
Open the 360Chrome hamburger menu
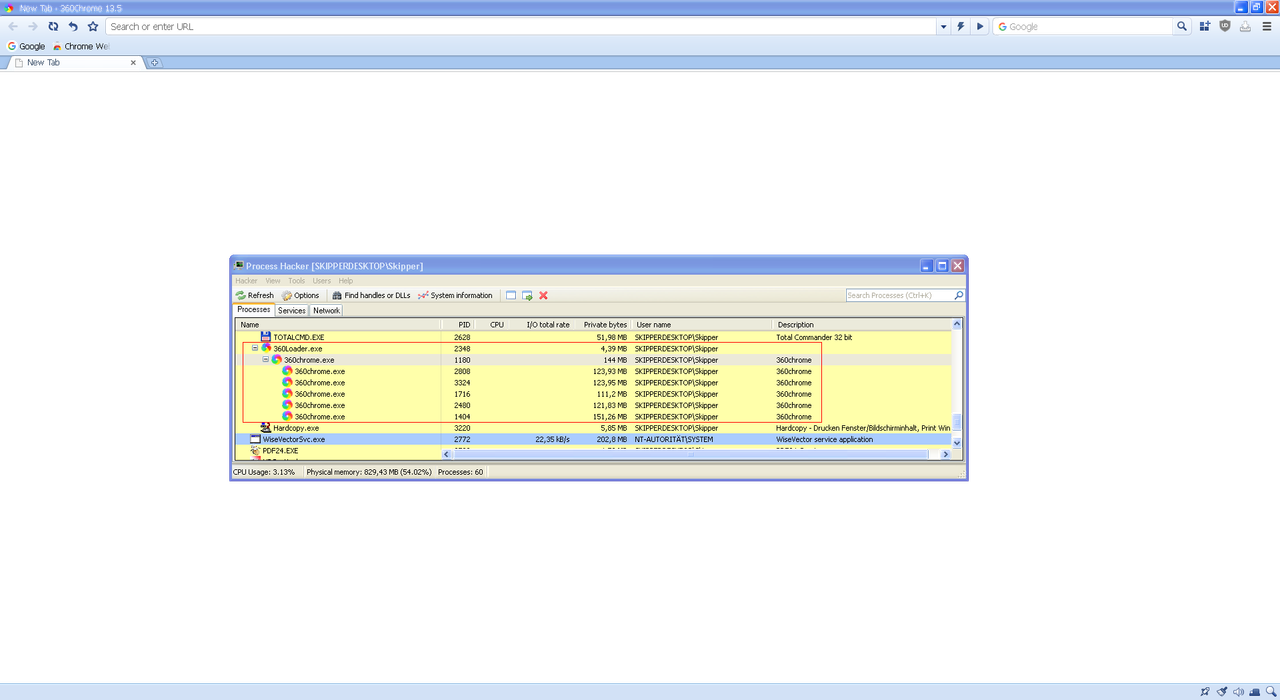(x=1266, y=27)
